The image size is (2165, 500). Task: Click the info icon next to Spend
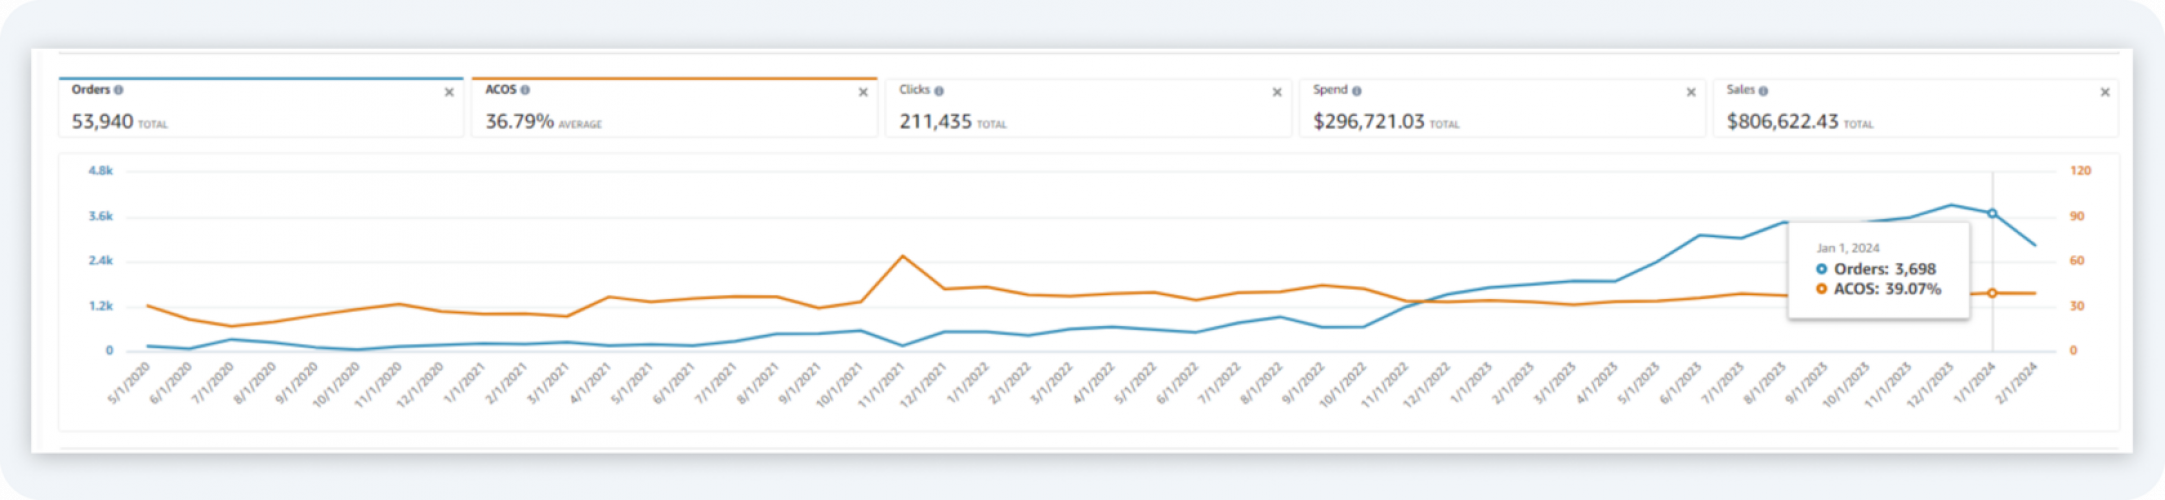coord(1357,91)
